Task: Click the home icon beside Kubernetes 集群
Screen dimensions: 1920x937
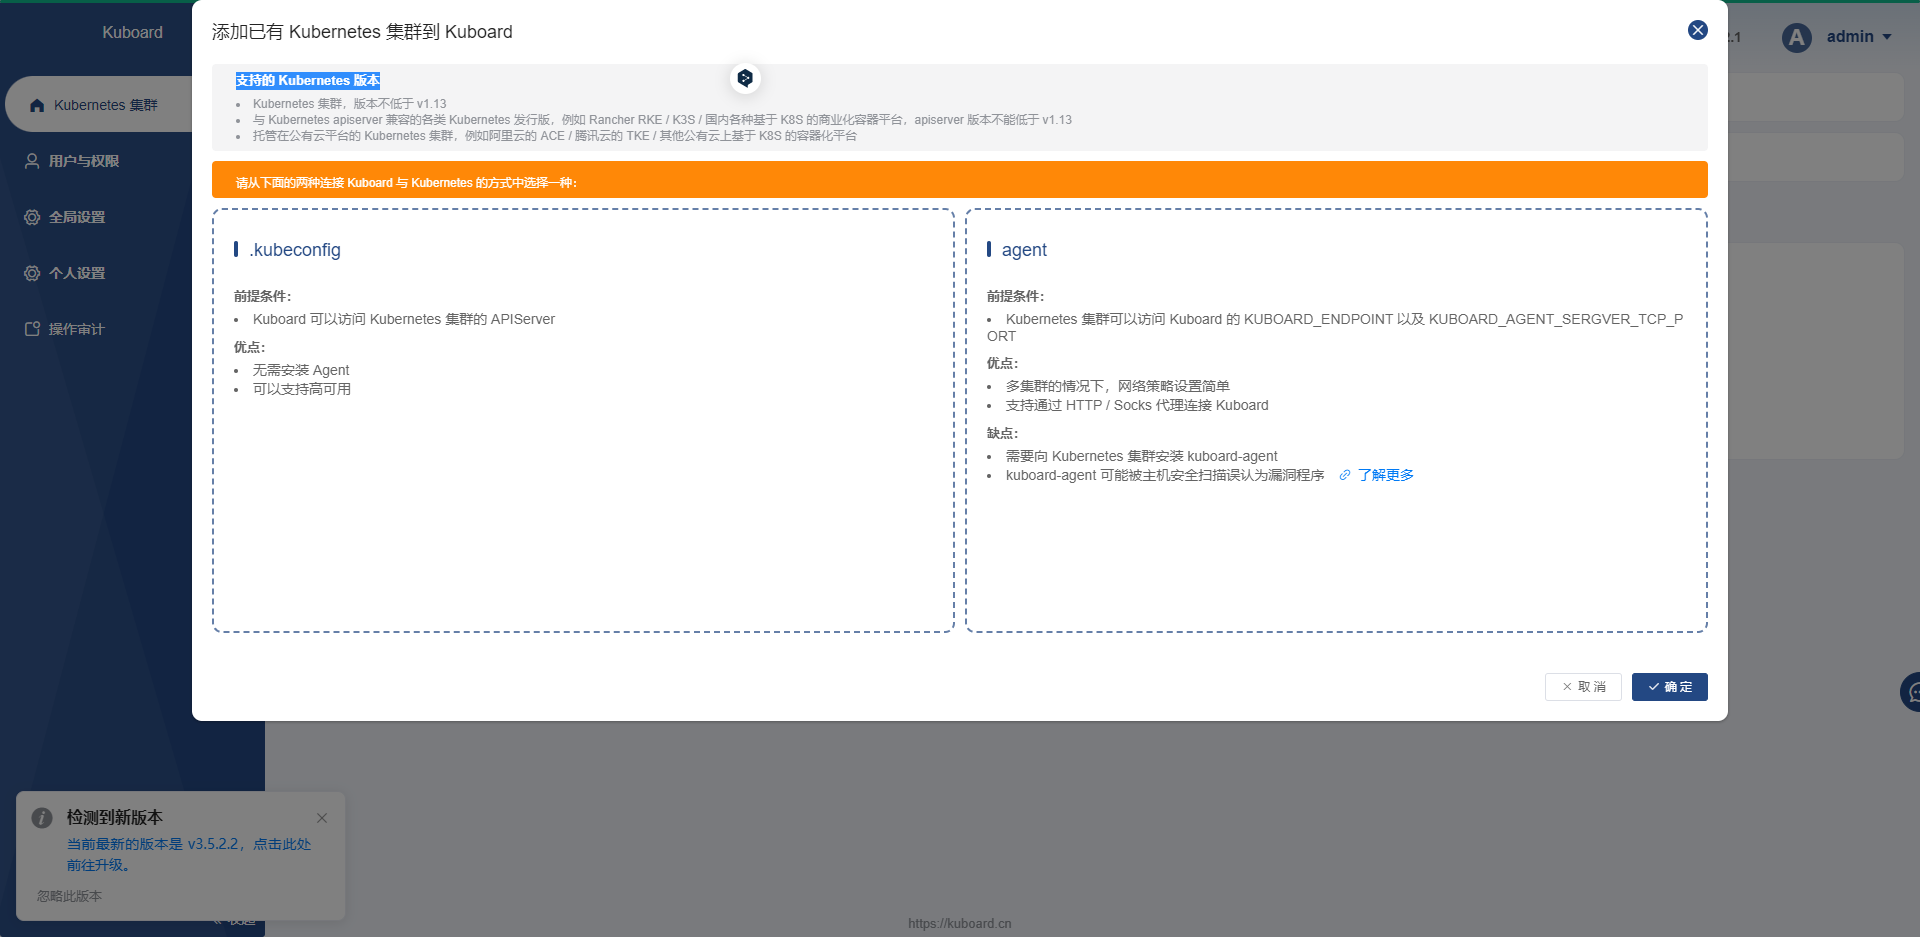Action: click(37, 105)
